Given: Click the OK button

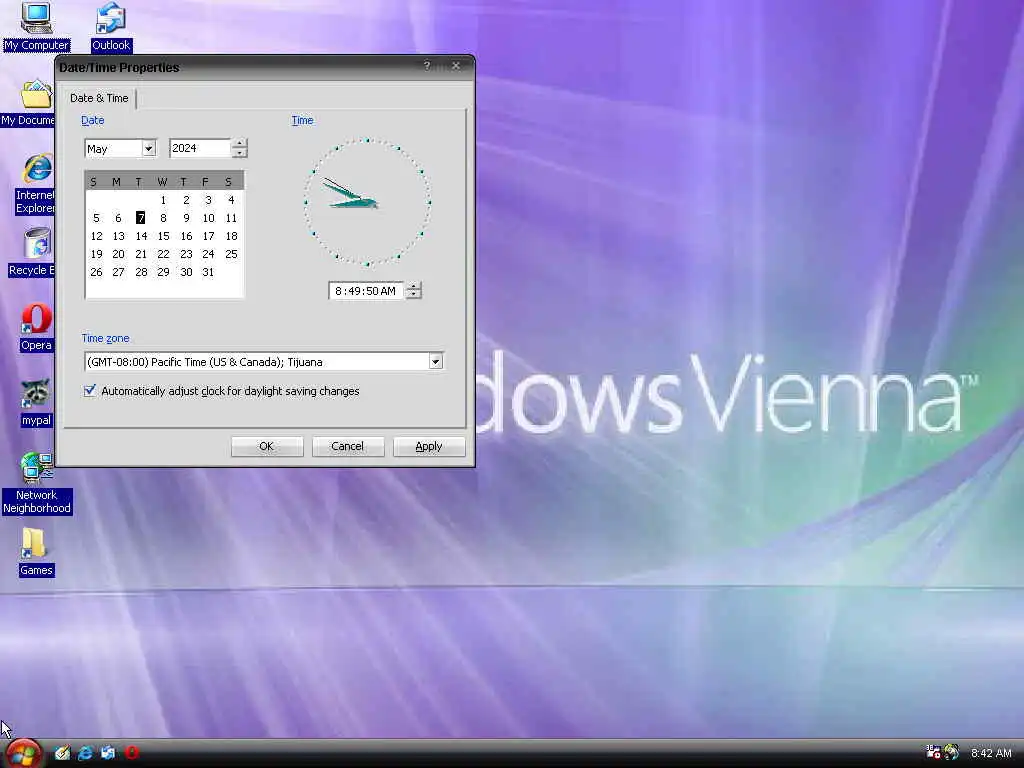Looking at the screenshot, I should [266, 446].
